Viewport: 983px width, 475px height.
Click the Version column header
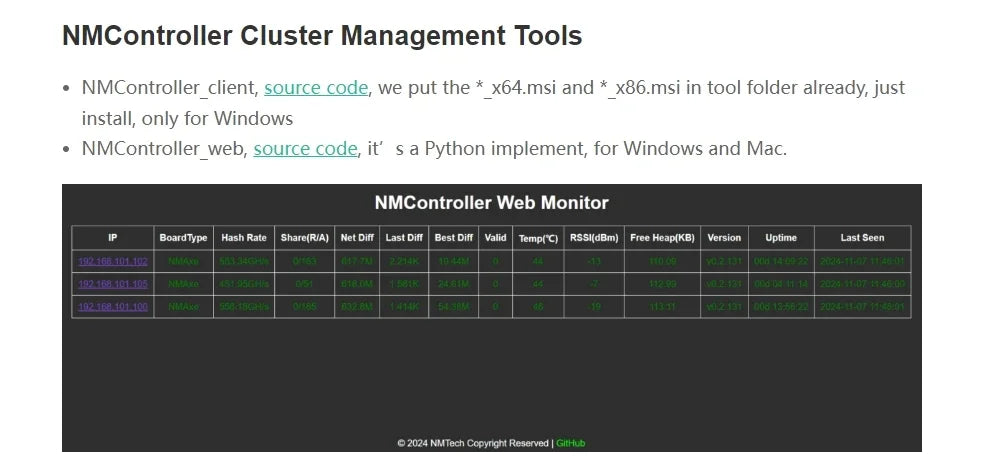click(724, 238)
